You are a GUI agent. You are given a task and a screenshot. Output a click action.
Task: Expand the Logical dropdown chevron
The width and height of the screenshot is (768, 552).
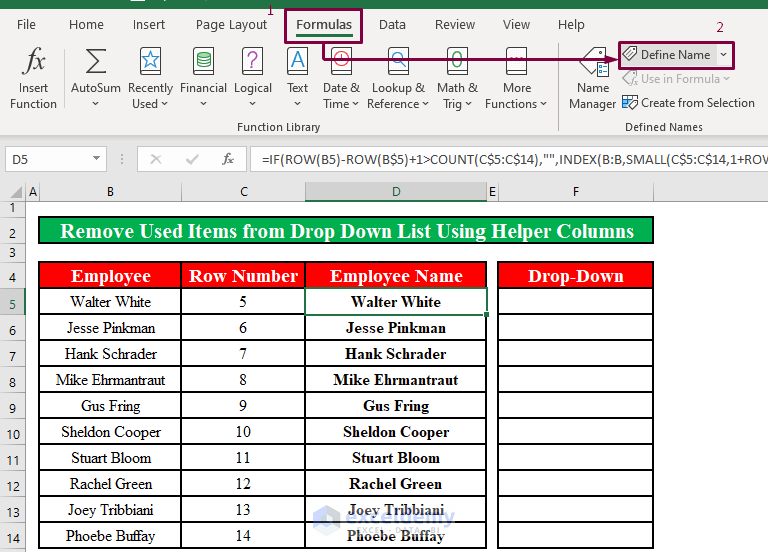tap(252, 104)
